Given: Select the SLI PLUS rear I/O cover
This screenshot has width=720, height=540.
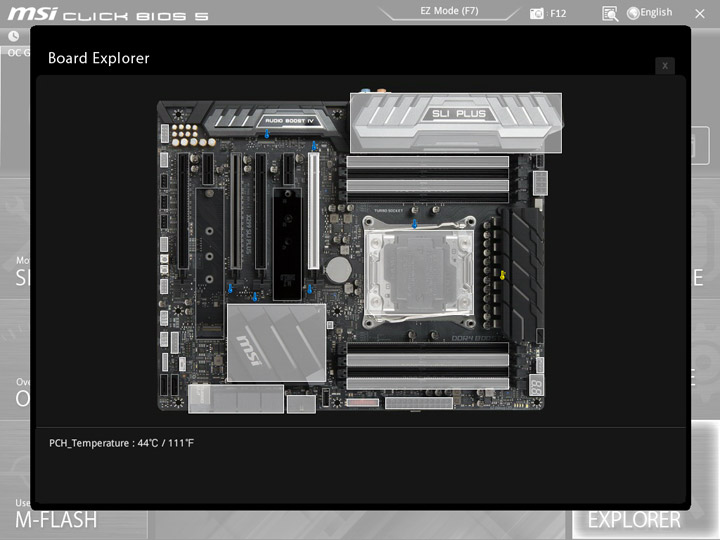Looking at the screenshot, I should 456,123.
